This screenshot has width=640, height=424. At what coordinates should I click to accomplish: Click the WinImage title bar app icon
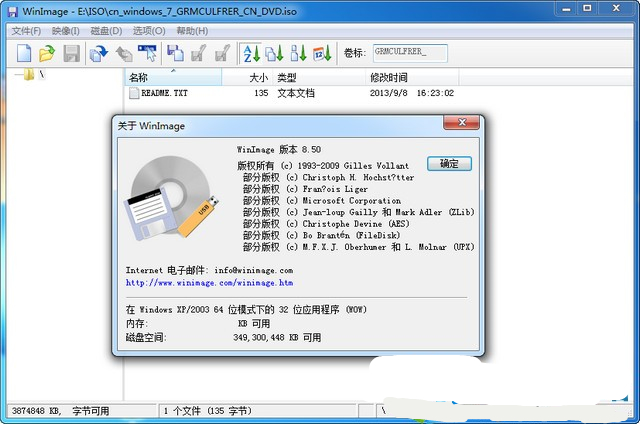pos(13,11)
